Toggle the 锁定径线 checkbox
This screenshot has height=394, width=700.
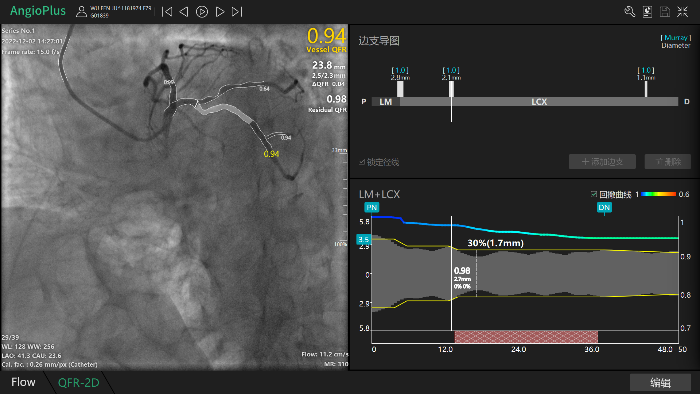[x=362, y=162]
